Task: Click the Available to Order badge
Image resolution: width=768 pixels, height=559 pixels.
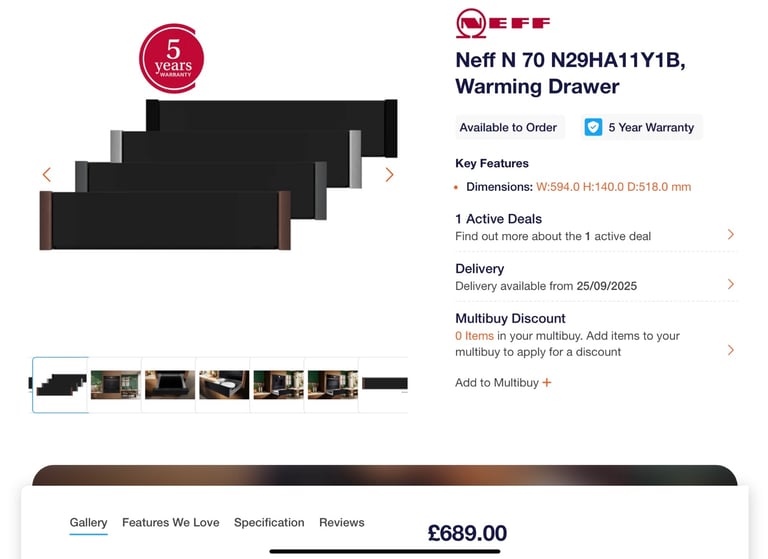Action: click(508, 127)
